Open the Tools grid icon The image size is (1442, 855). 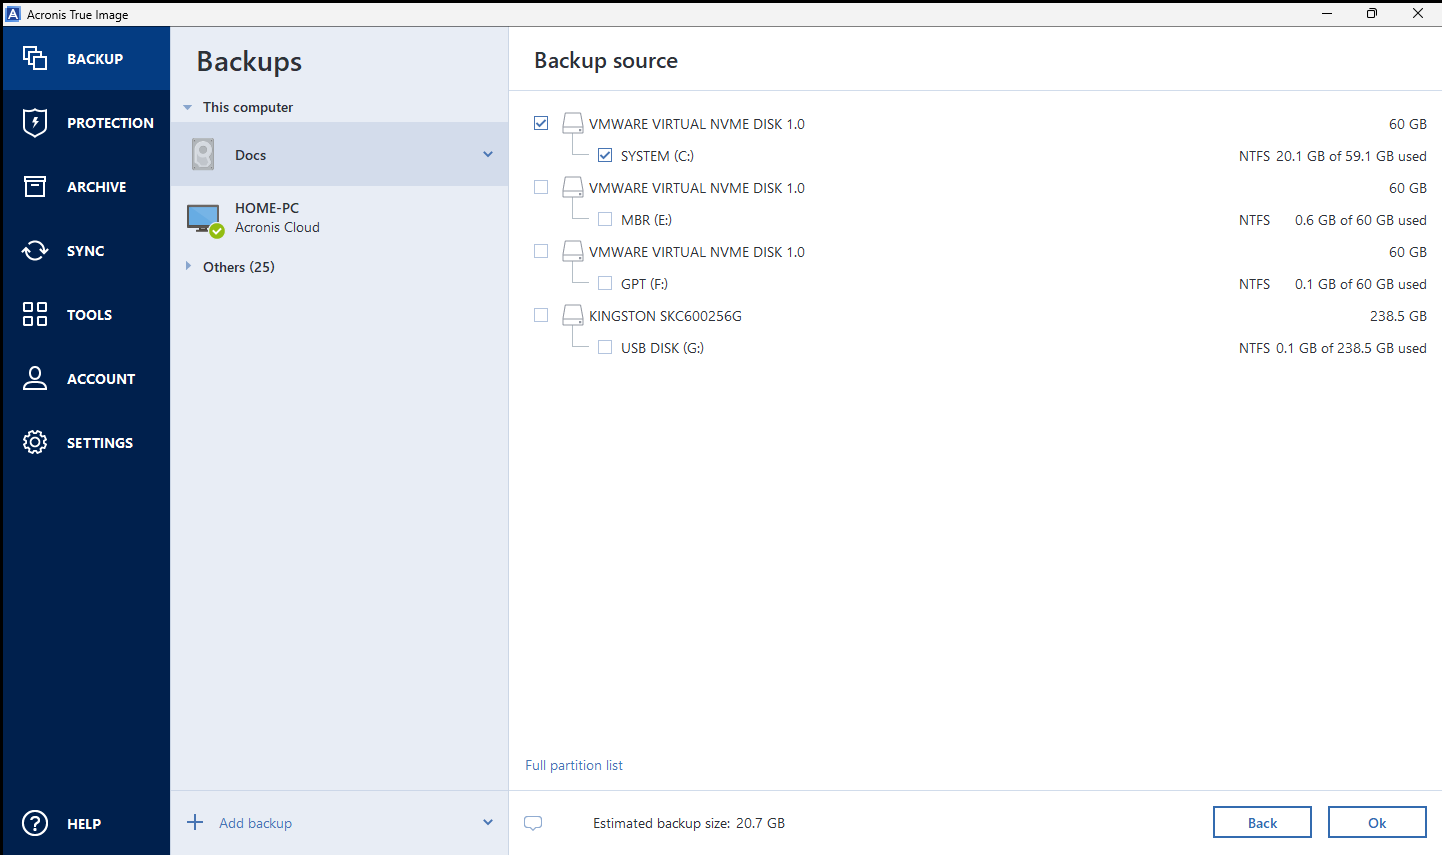(x=34, y=314)
